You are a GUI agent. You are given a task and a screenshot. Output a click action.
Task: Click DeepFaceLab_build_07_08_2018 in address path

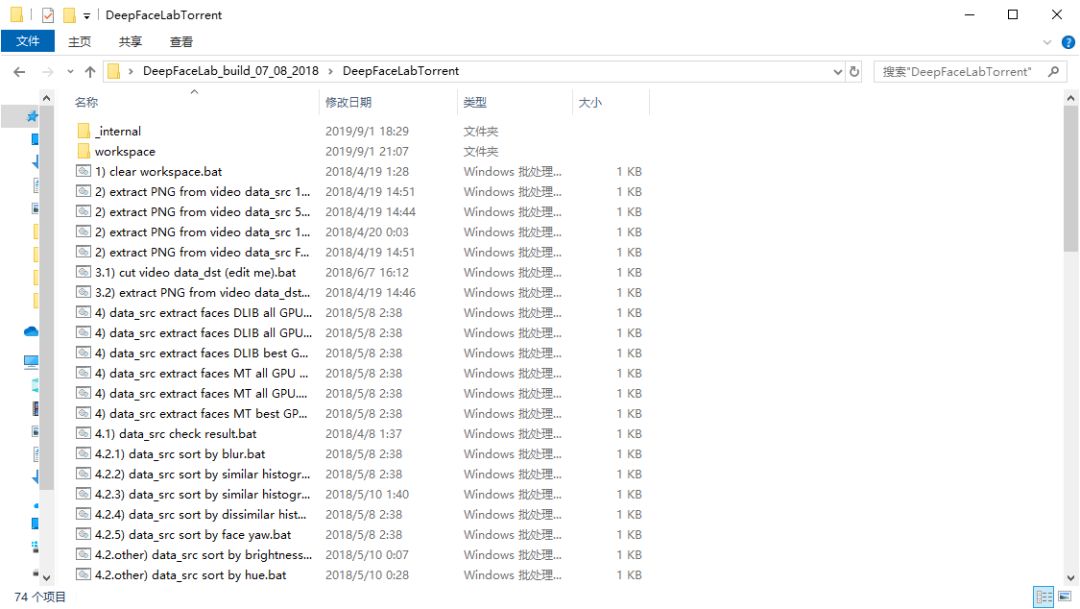click(x=231, y=71)
